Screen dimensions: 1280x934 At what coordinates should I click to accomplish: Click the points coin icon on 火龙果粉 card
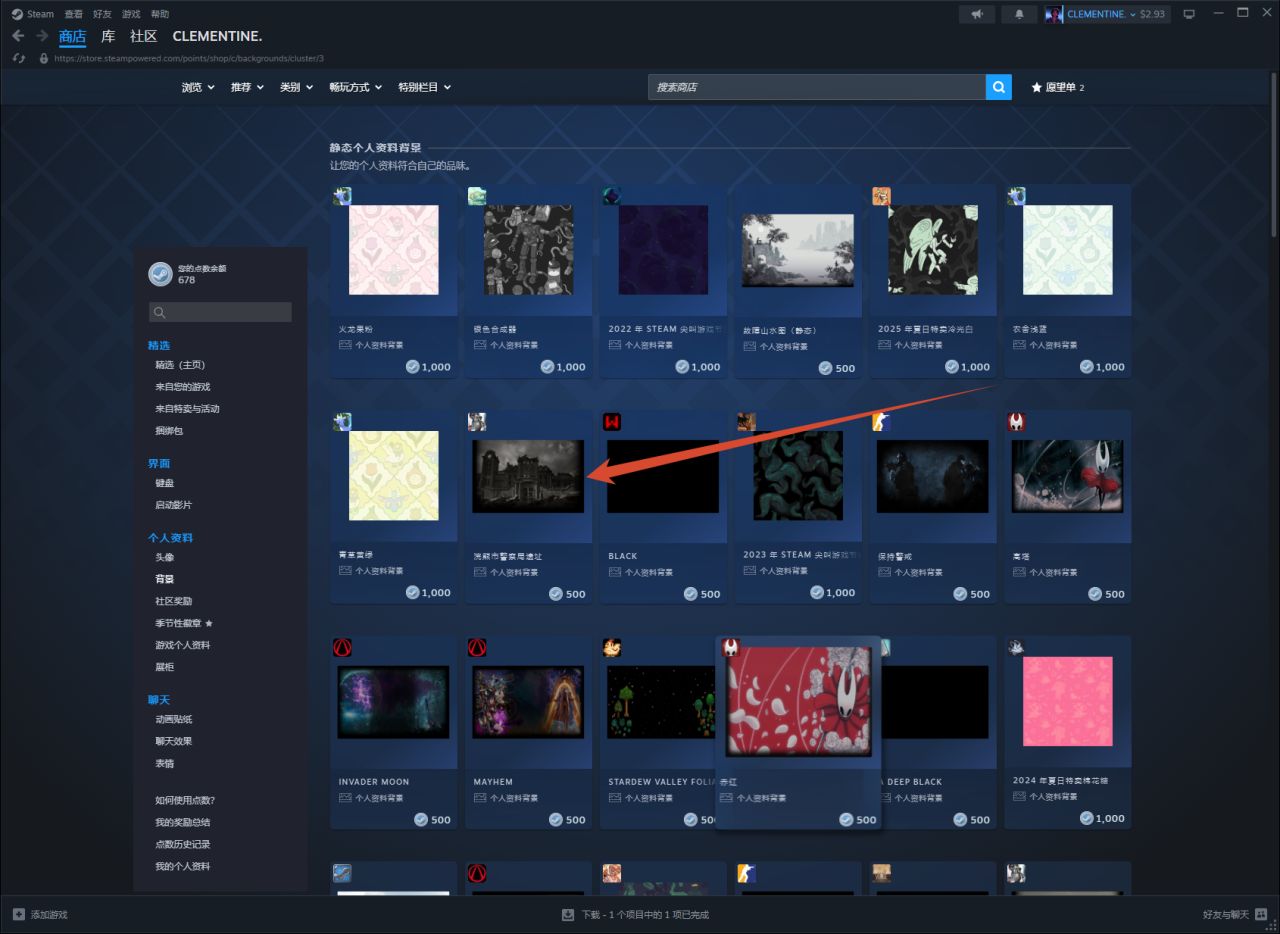[x=412, y=367]
